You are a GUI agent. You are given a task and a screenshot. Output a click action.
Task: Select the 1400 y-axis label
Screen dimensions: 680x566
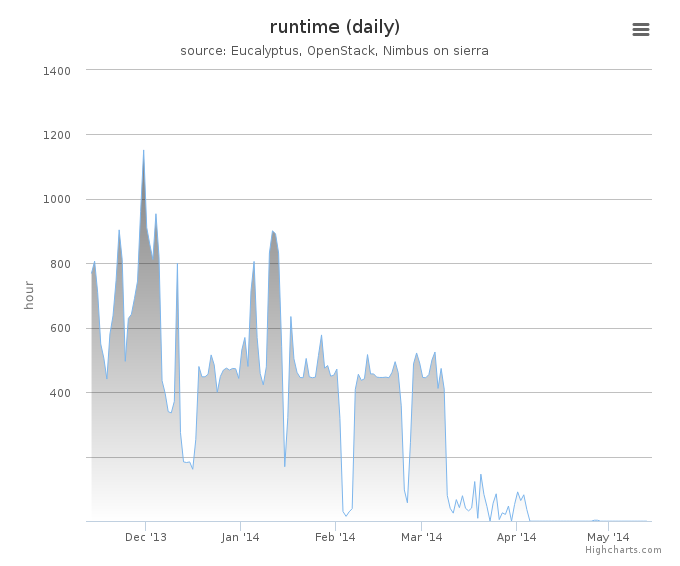click(56, 71)
